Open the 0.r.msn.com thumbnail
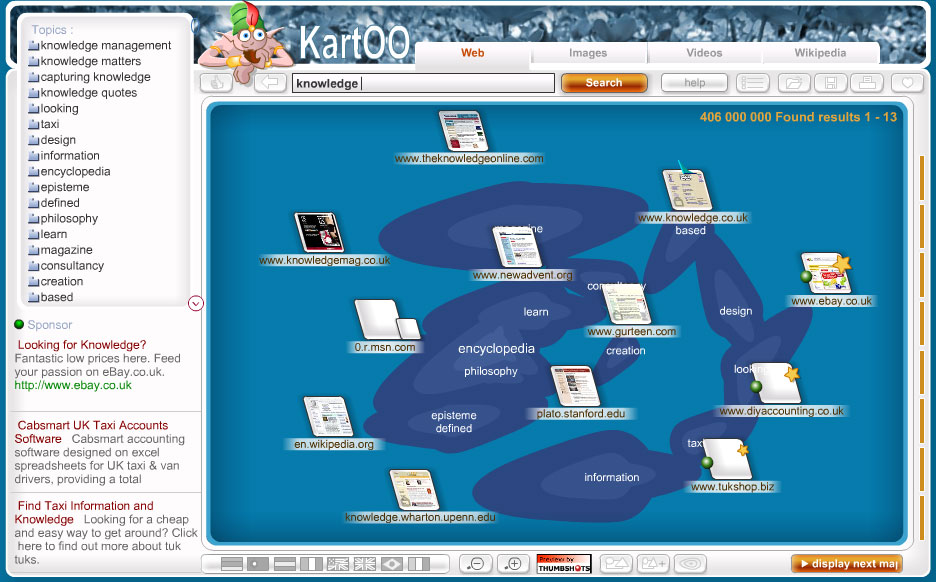The image size is (936, 582). click(387, 320)
